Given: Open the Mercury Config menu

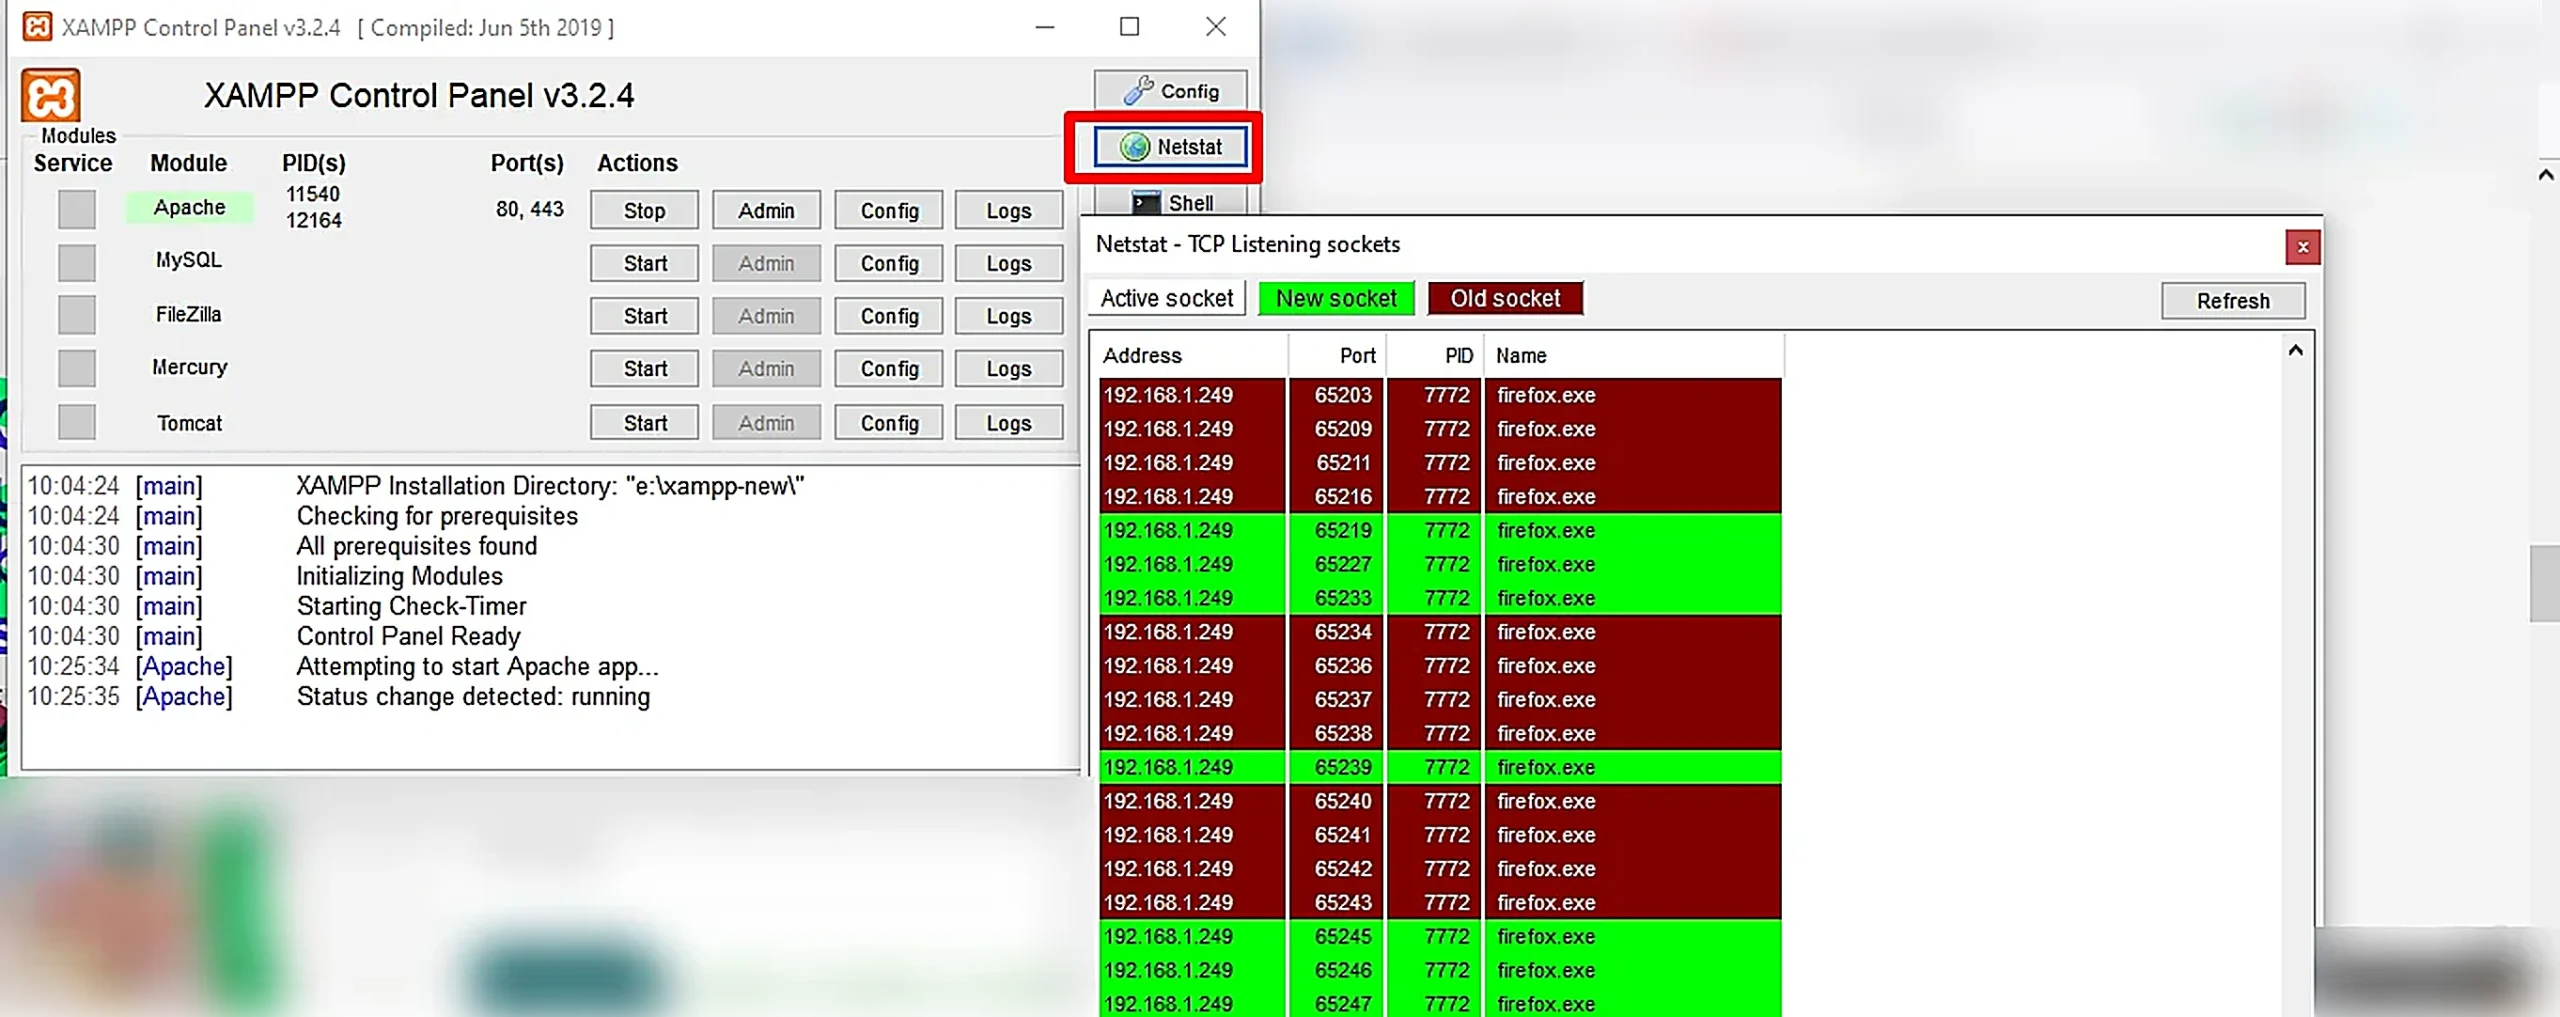Looking at the screenshot, I should tap(889, 369).
